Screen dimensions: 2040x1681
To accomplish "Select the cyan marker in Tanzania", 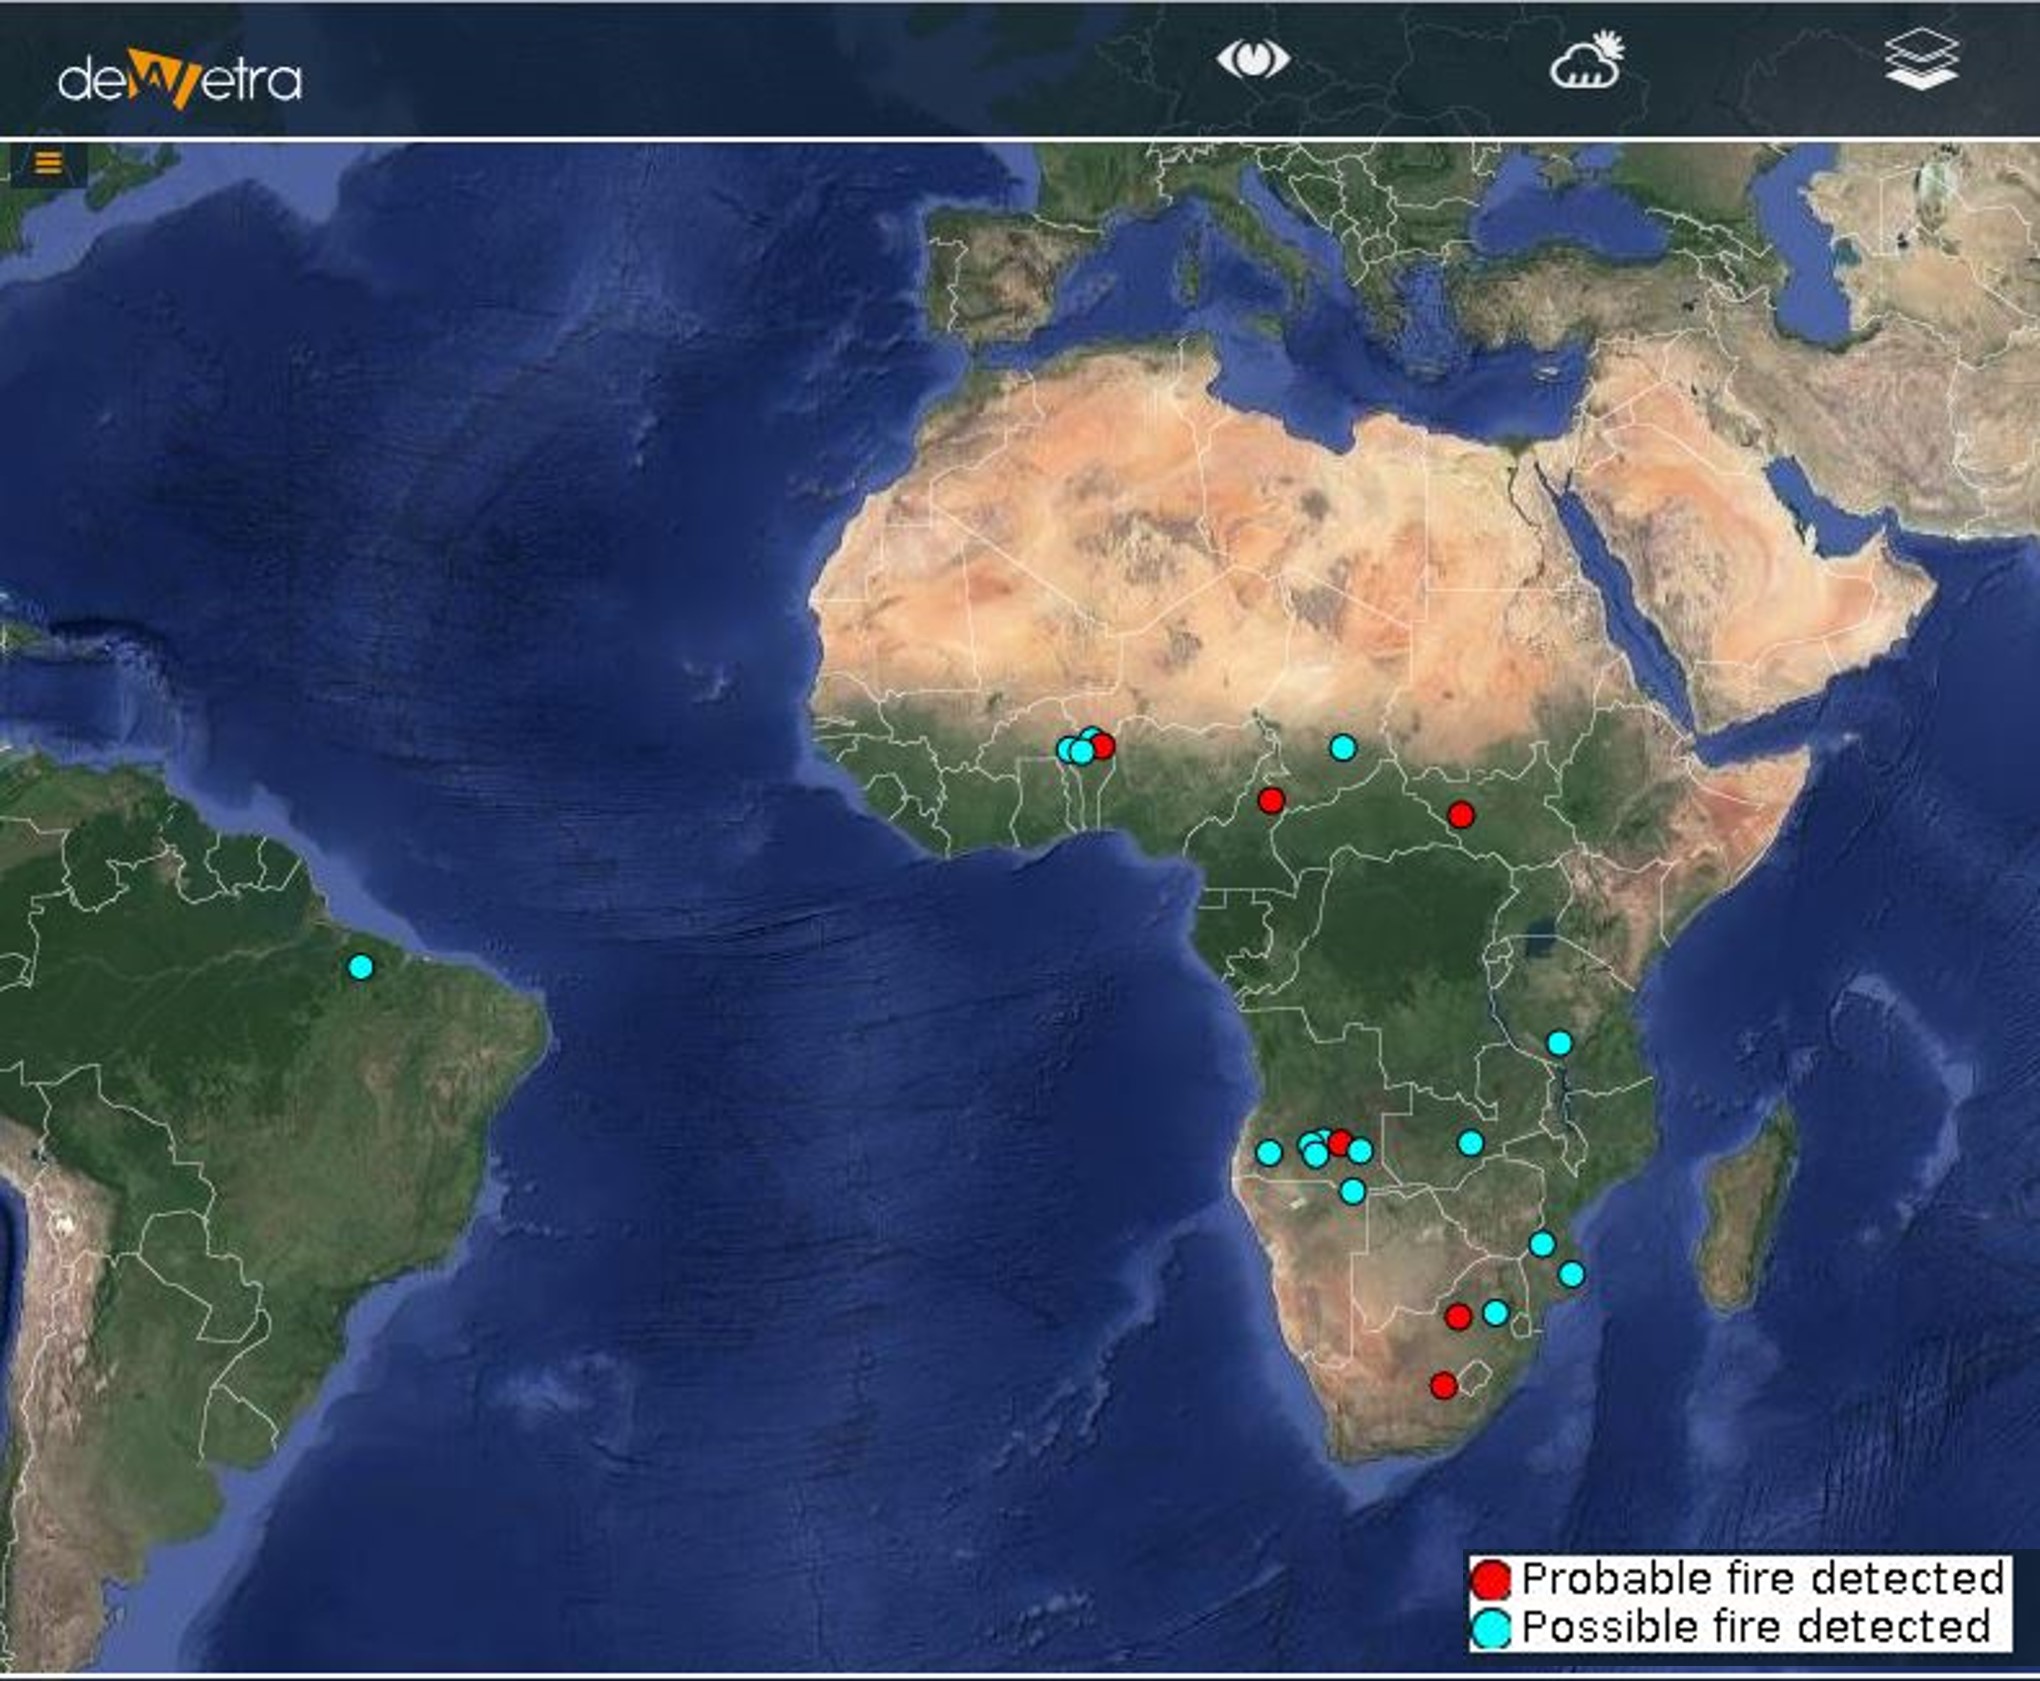I will pos(1559,1043).
